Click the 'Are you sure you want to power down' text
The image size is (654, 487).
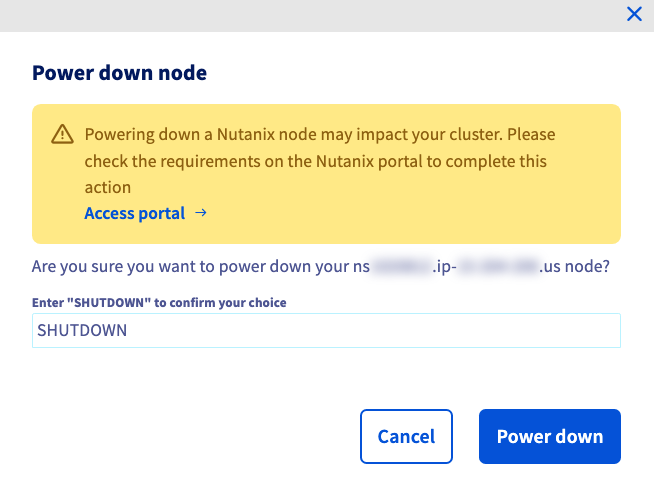point(321,266)
